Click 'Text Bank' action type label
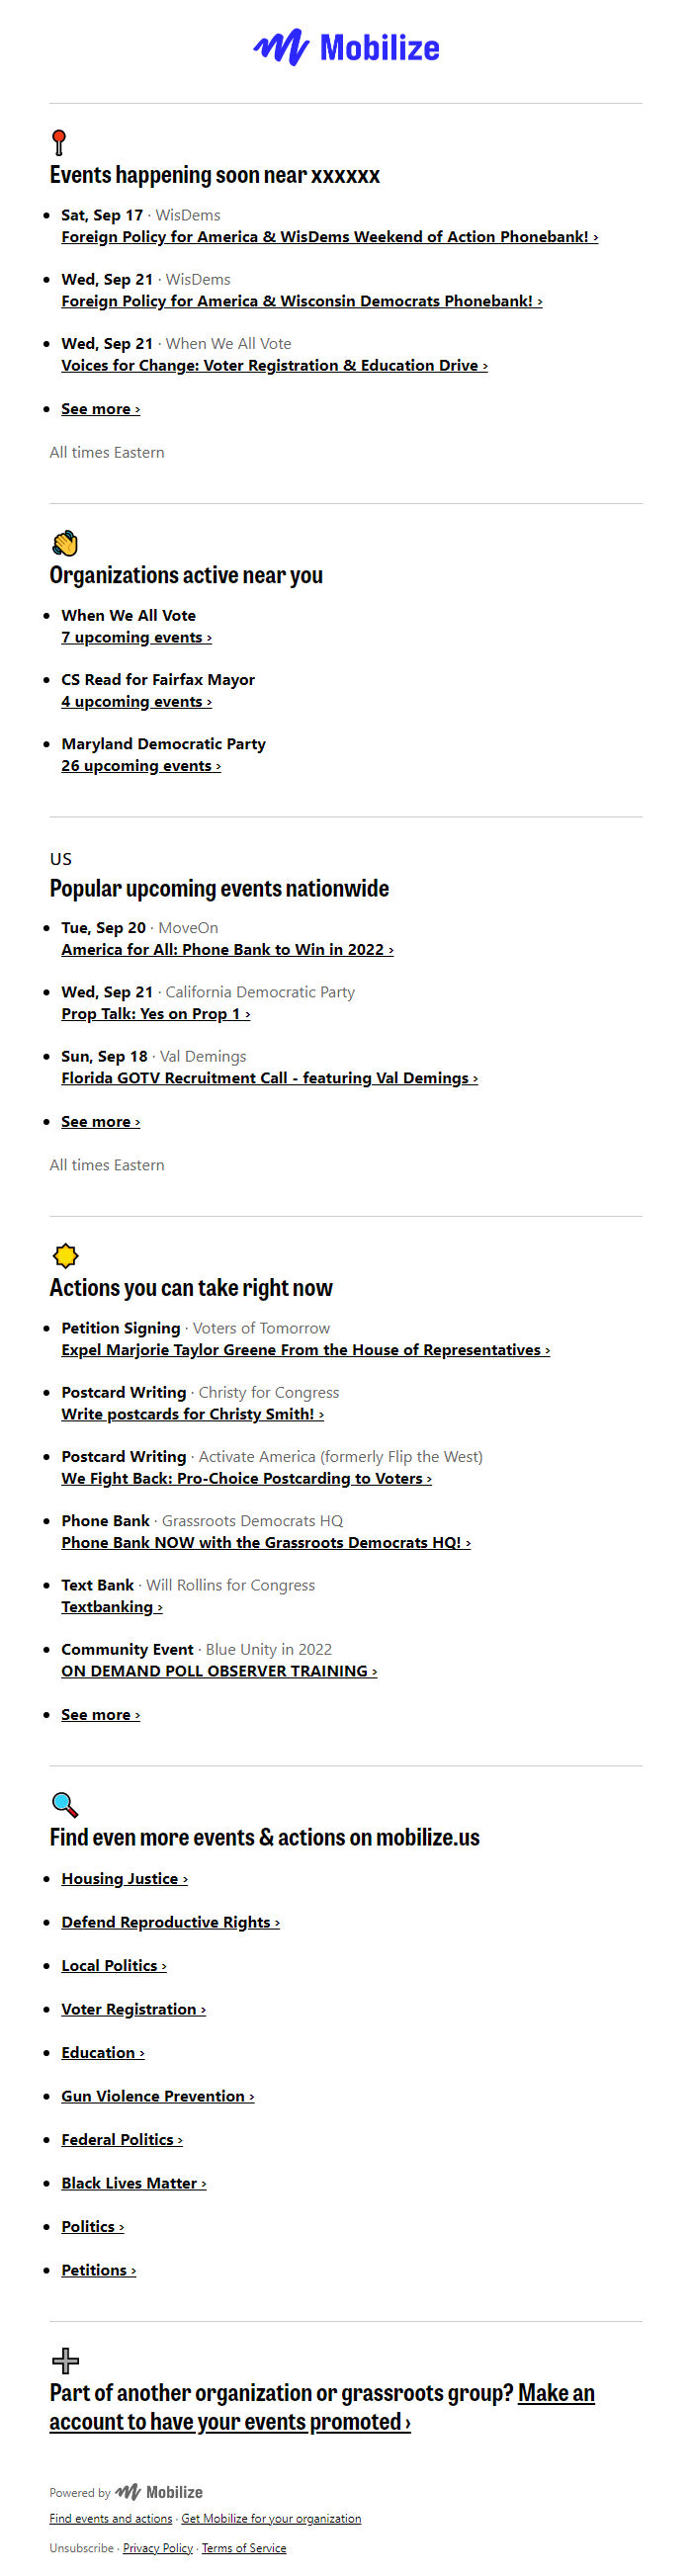692x2576 pixels. 97,1584
